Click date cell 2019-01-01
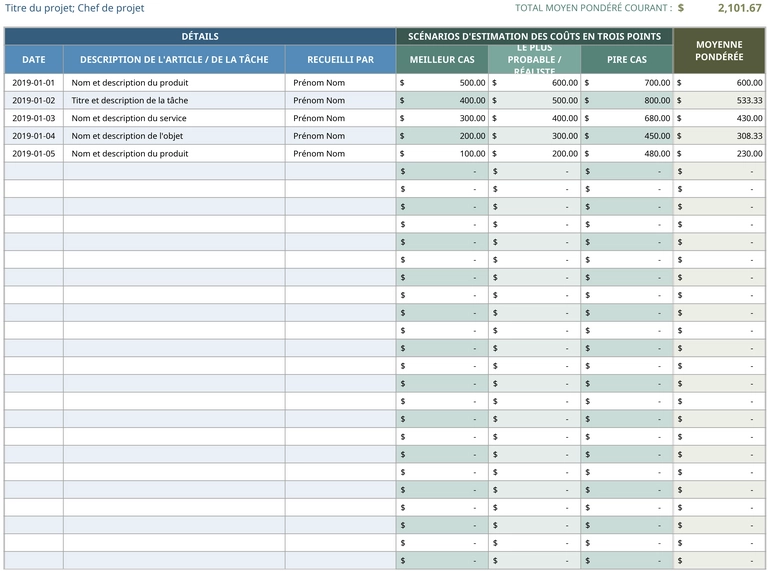Screen dimensions: 768x571 tap(34, 83)
